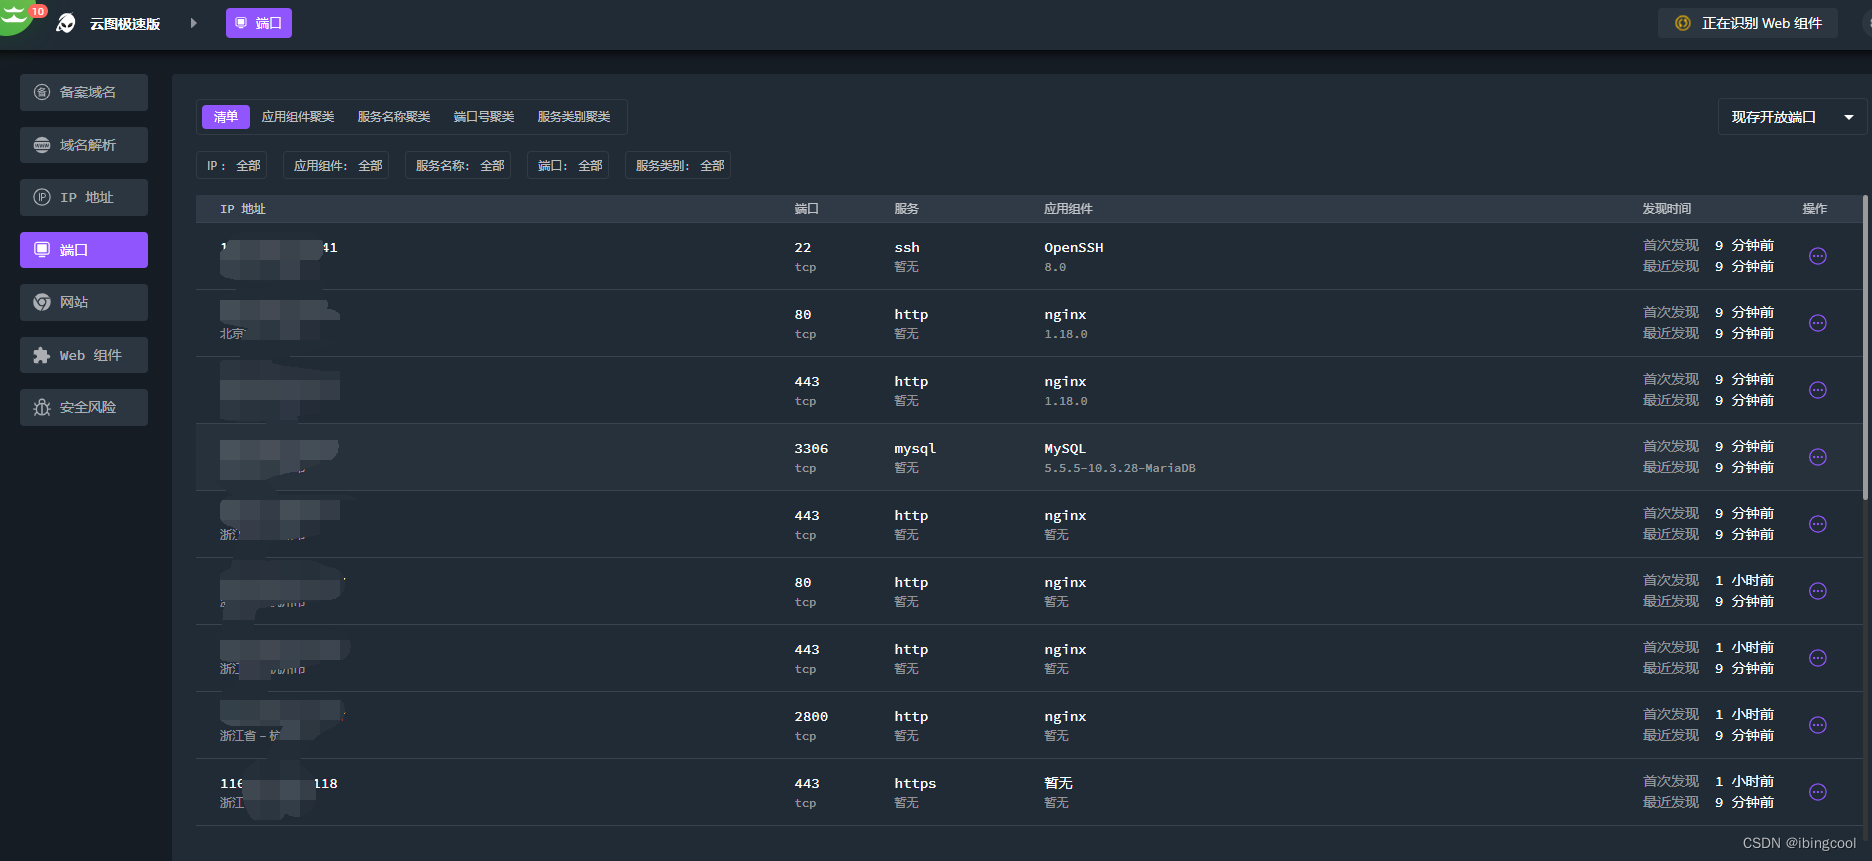
Task: Open action menu for nginx 1.18.0 port 443 row
Action: (x=1818, y=390)
